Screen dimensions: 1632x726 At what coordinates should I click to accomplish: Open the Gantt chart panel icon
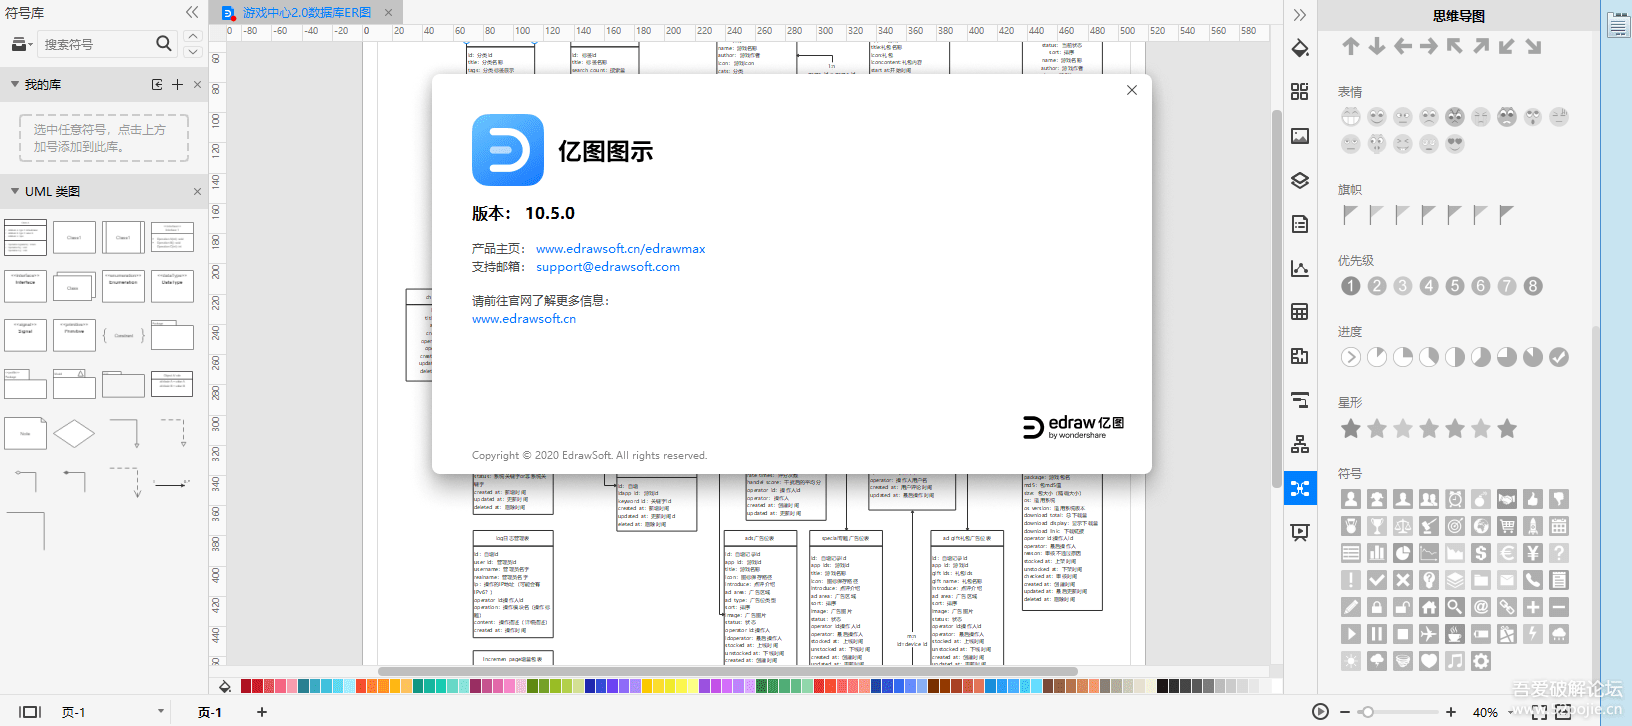(1300, 400)
